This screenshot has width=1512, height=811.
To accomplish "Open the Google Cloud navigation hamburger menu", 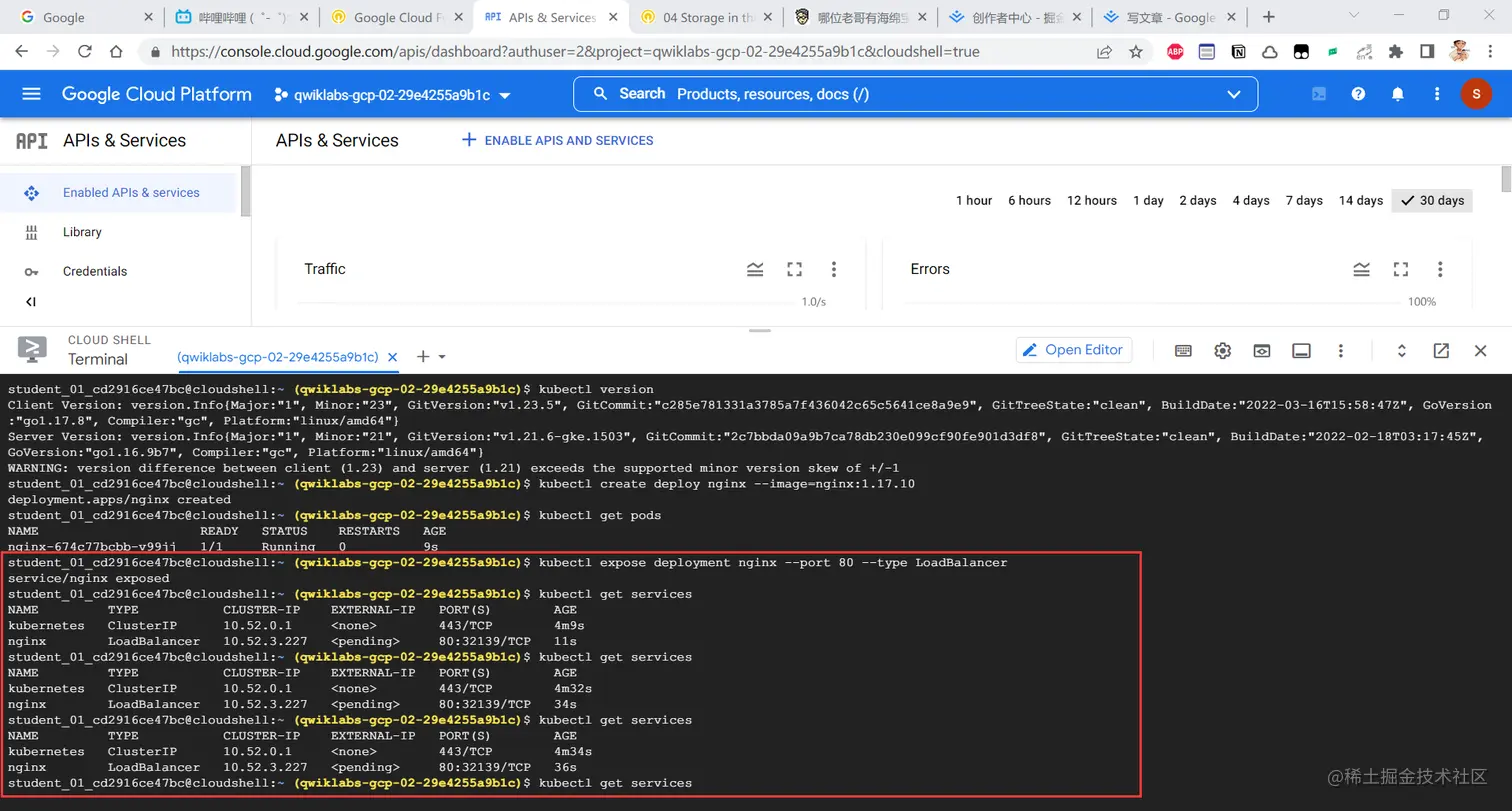I will click(x=31, y=94).
